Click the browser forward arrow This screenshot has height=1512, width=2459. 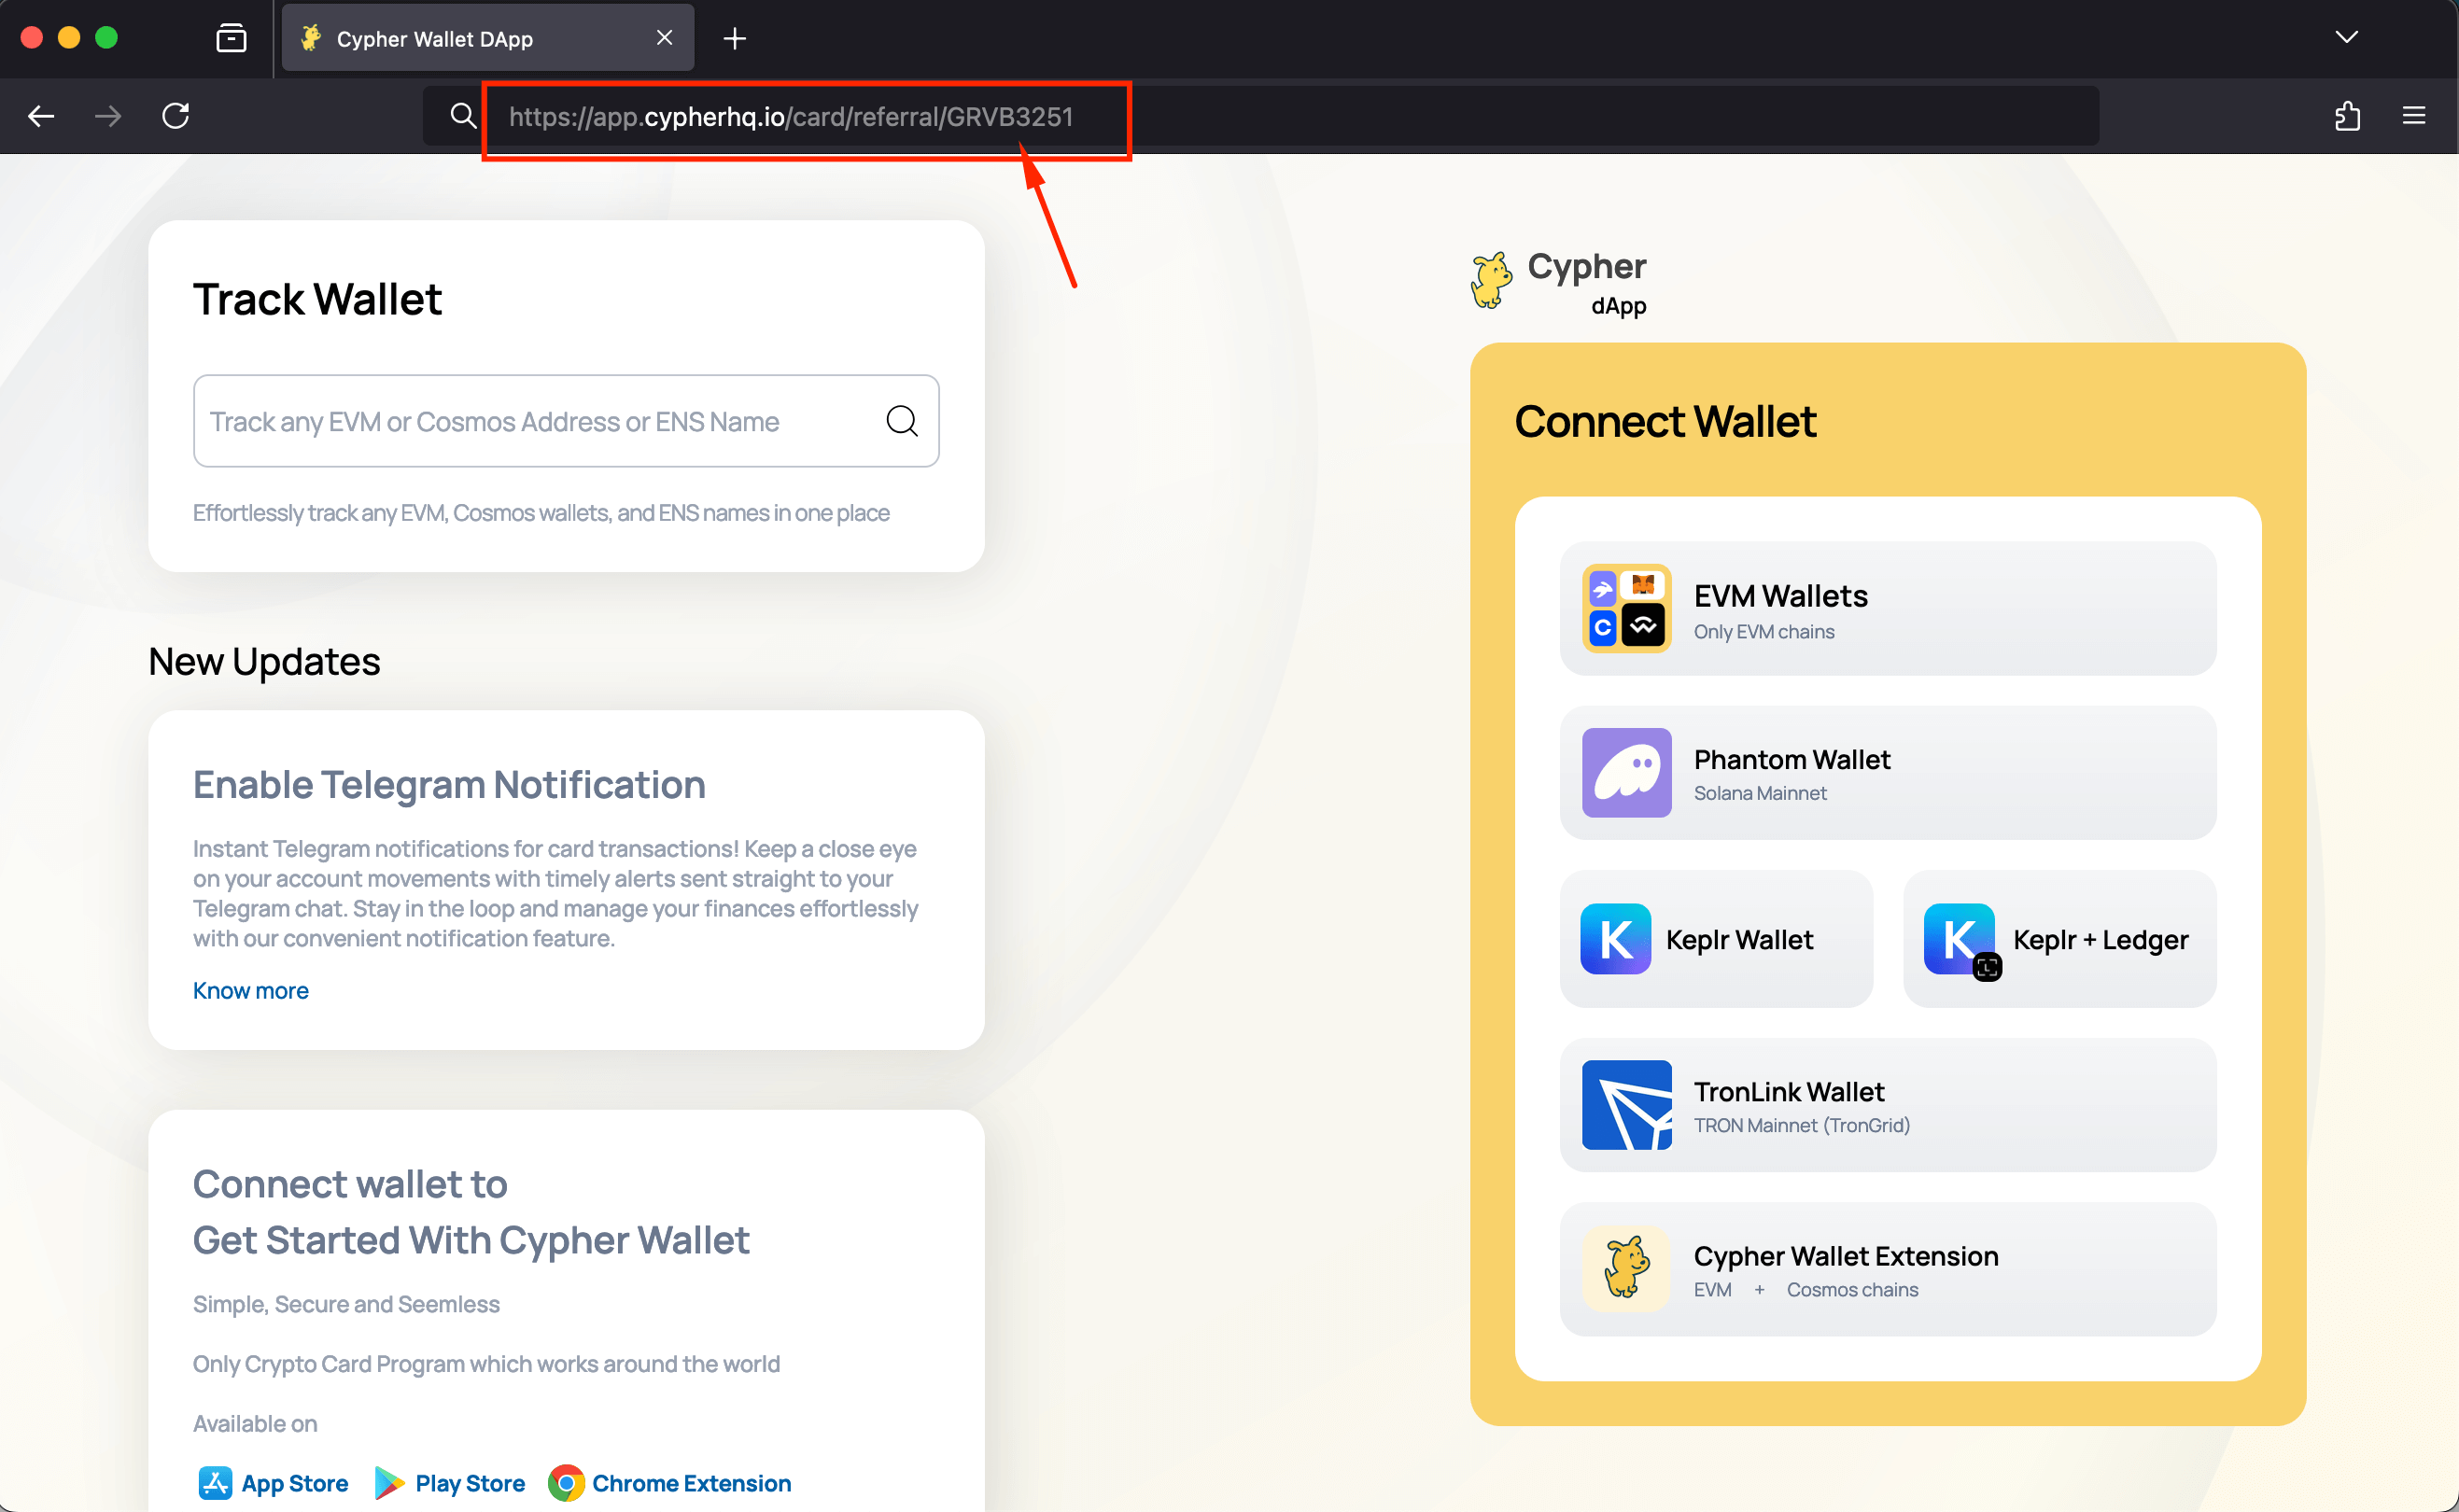click(x=108, y=116)
